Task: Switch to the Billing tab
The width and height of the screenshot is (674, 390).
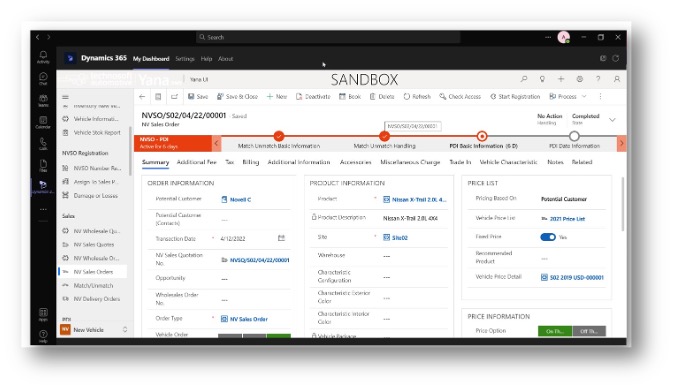Action: tap(251, 162)
